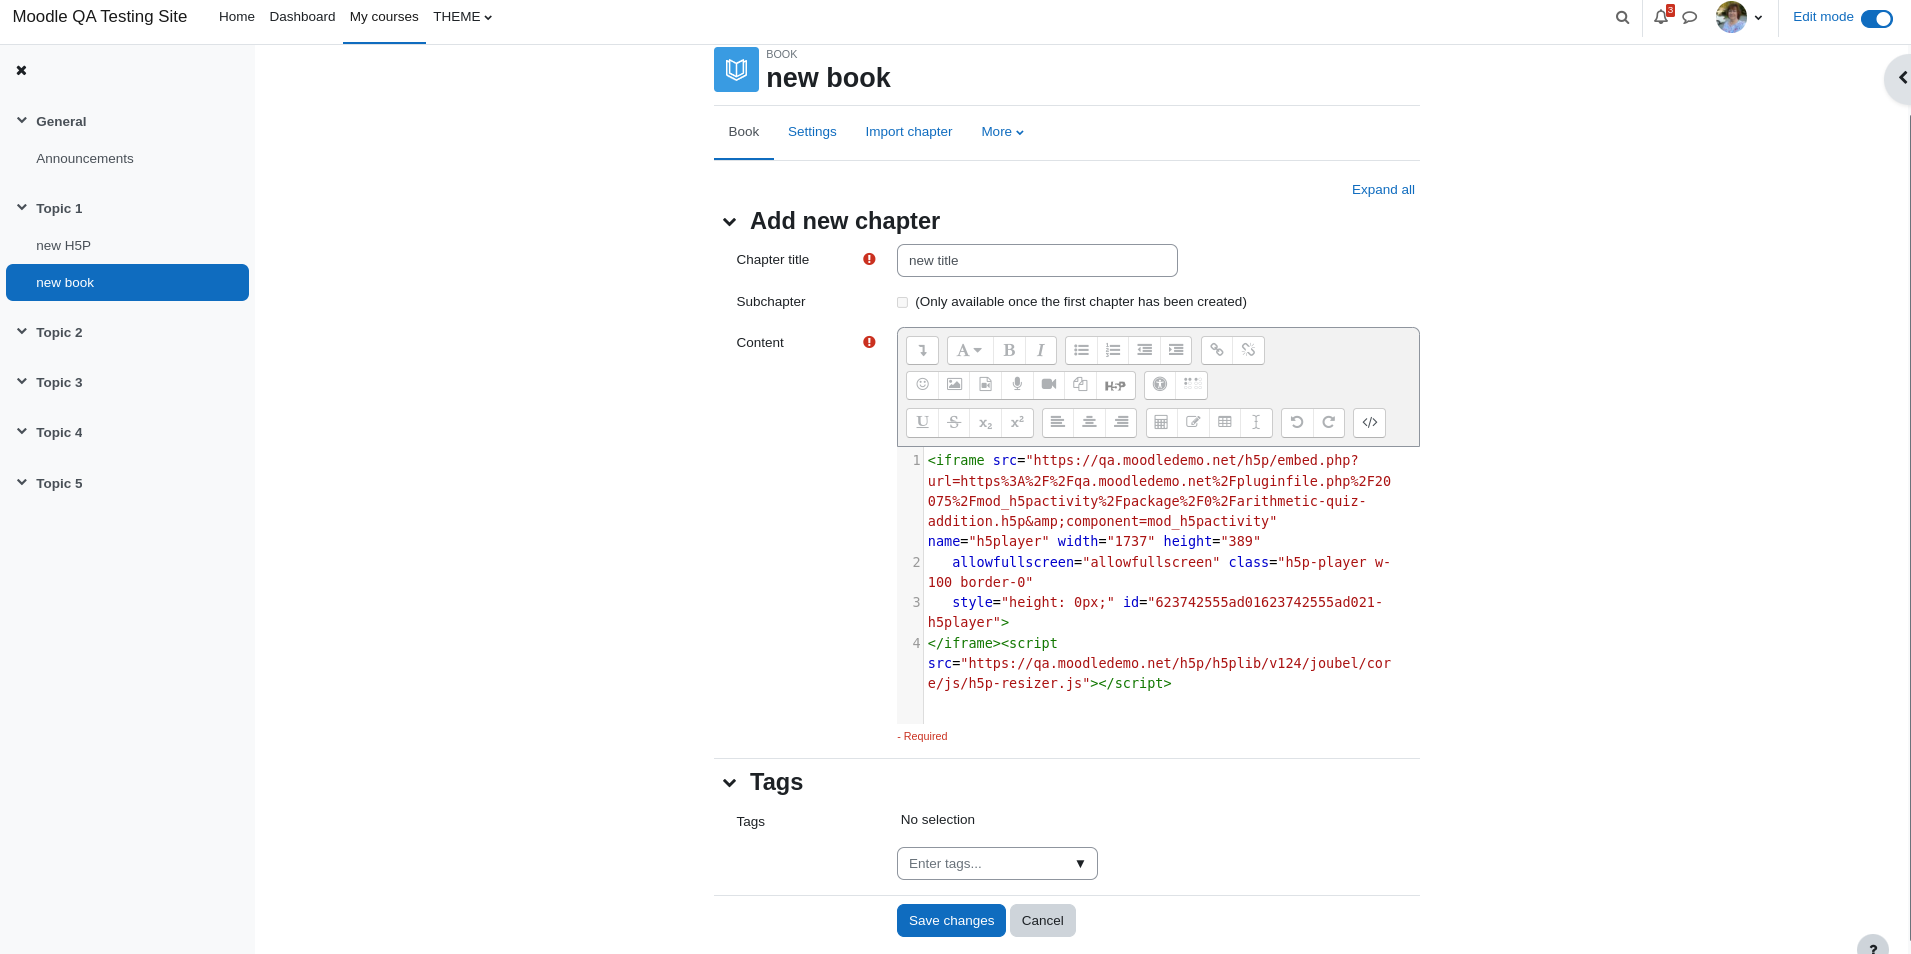Redo the last editor action
The height and width of the screenshot is (954, 1911).
click(x=1328, y=423)
